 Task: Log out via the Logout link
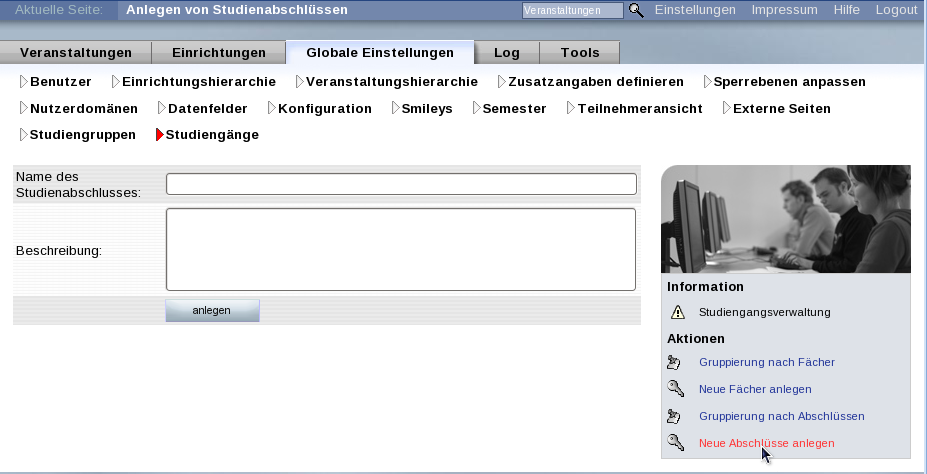(x=895, y=10)
